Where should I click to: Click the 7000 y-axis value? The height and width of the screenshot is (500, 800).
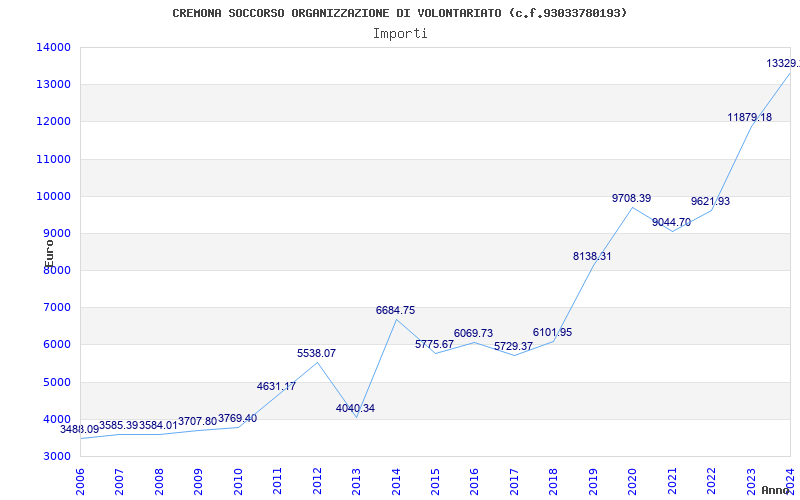[x=56, y=308]
